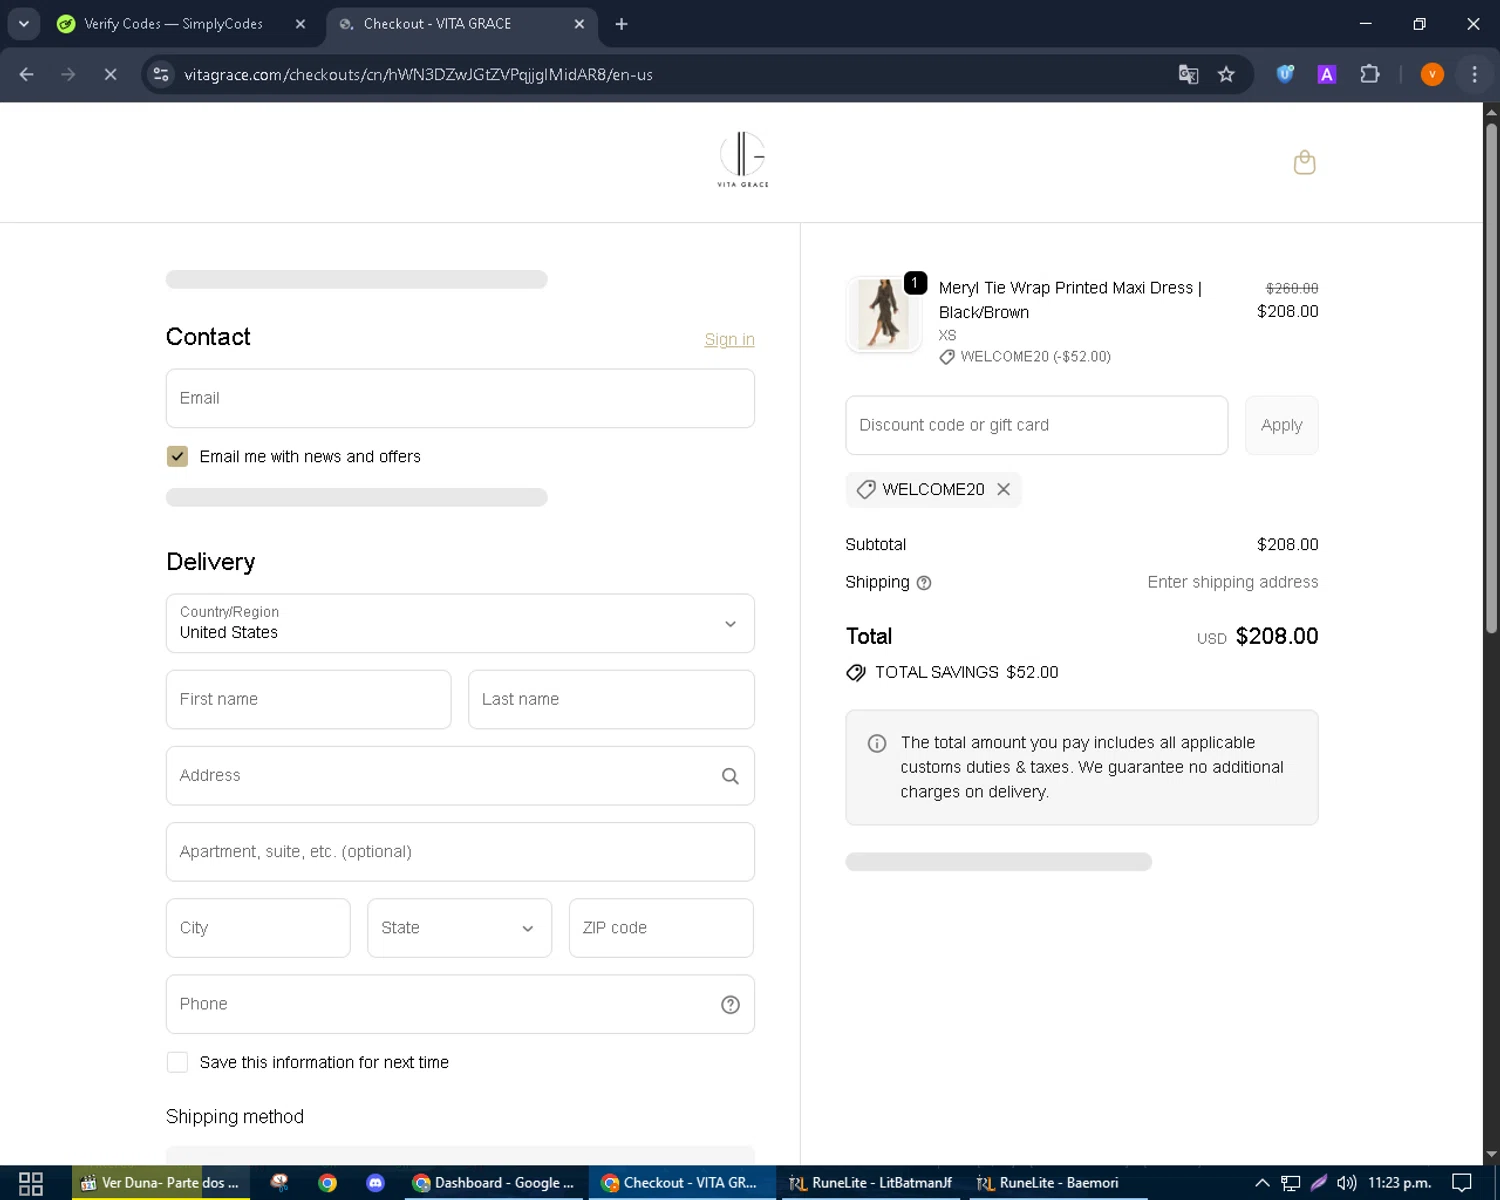The height and width of the screenshot is (1200, 1500).
Task: Click the address search magnifier icon
Action: tap(730, 776)
